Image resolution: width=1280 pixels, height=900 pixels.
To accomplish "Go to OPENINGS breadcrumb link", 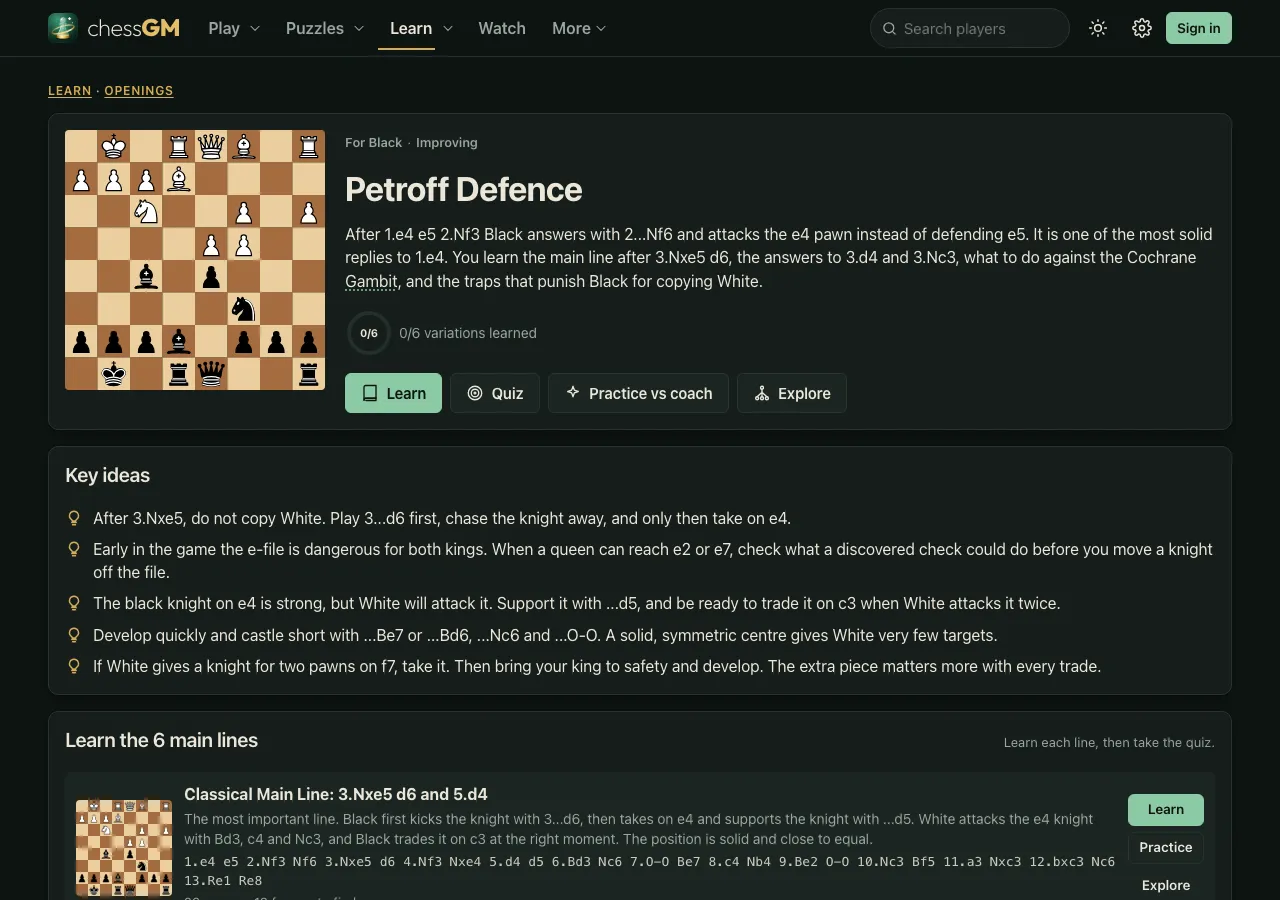I will (139, 91).
